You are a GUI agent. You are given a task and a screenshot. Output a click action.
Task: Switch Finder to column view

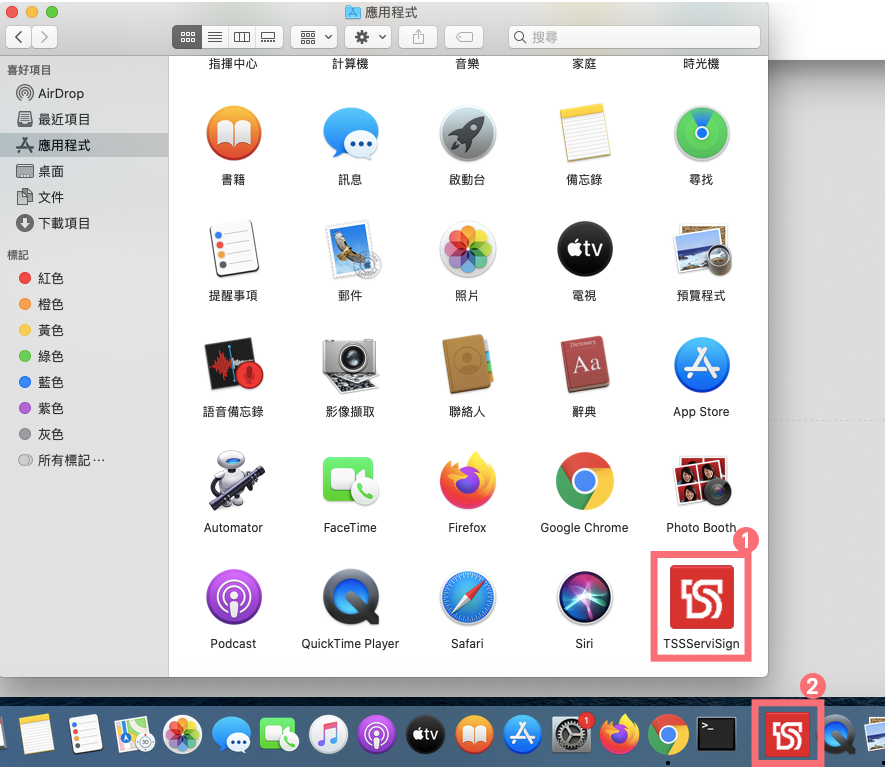(x=242, y=37)
